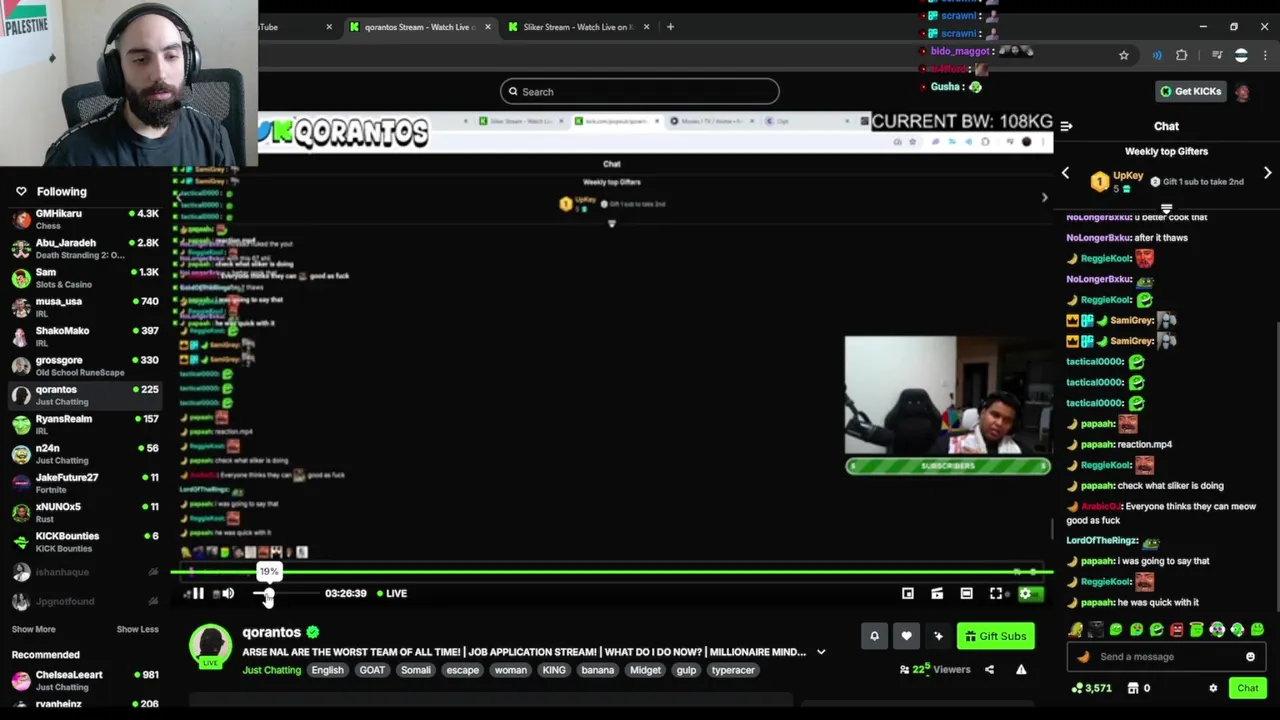Enter fullscreen mode in the player
The width and height of the screenshot is (1280, 720).
click(996, 593)
